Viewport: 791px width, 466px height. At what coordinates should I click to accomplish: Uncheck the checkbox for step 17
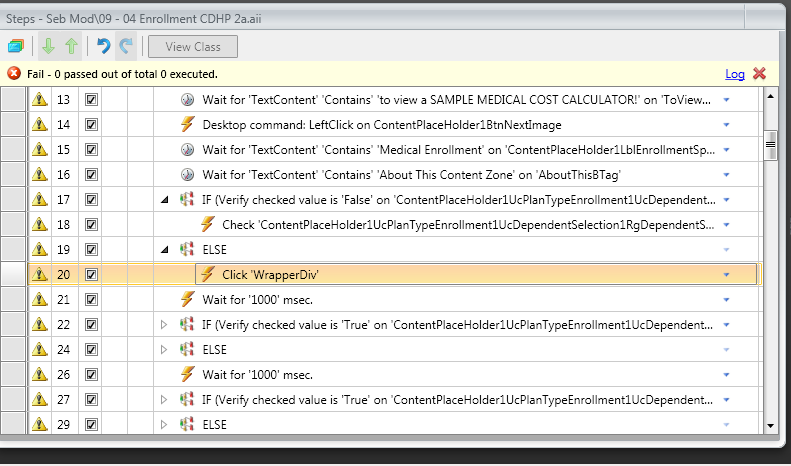[91, 200]
